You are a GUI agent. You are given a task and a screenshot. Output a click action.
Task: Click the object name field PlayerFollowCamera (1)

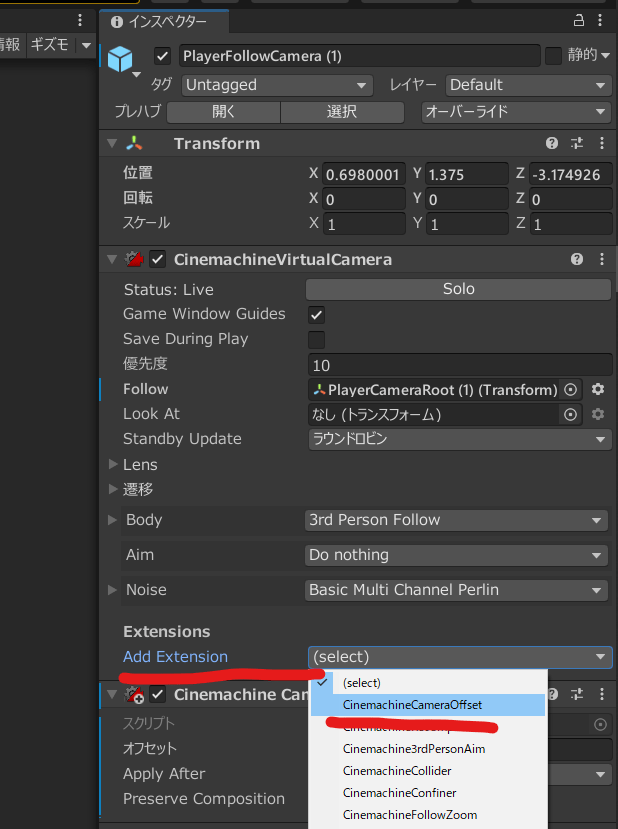(359, 56)
